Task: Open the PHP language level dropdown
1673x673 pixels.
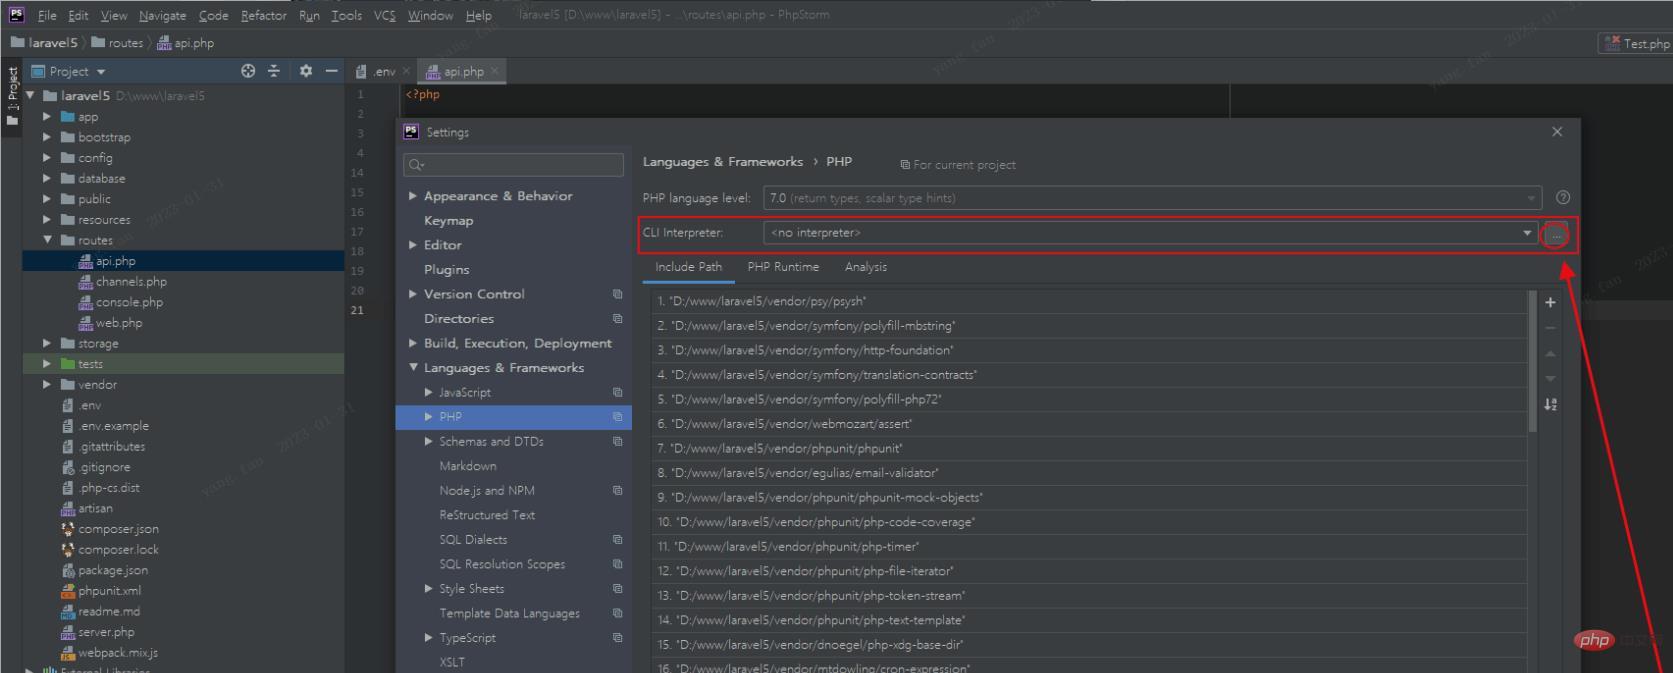Action: click(x=1531, y=198)
